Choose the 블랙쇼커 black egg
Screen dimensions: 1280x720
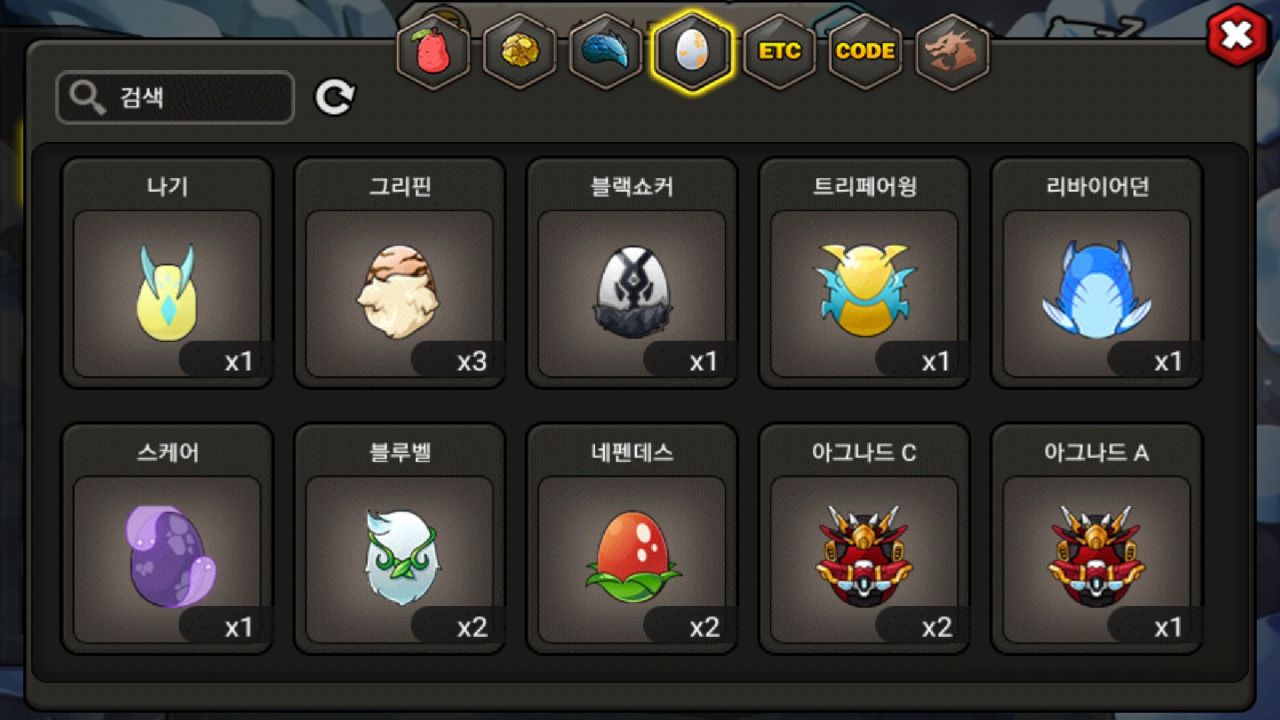632,273
